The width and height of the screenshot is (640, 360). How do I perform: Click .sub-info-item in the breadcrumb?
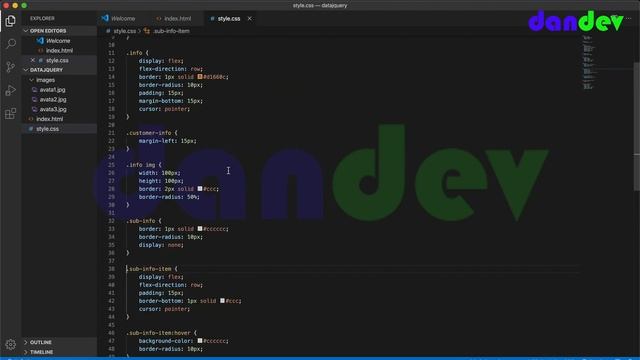(x=171, y=31)
